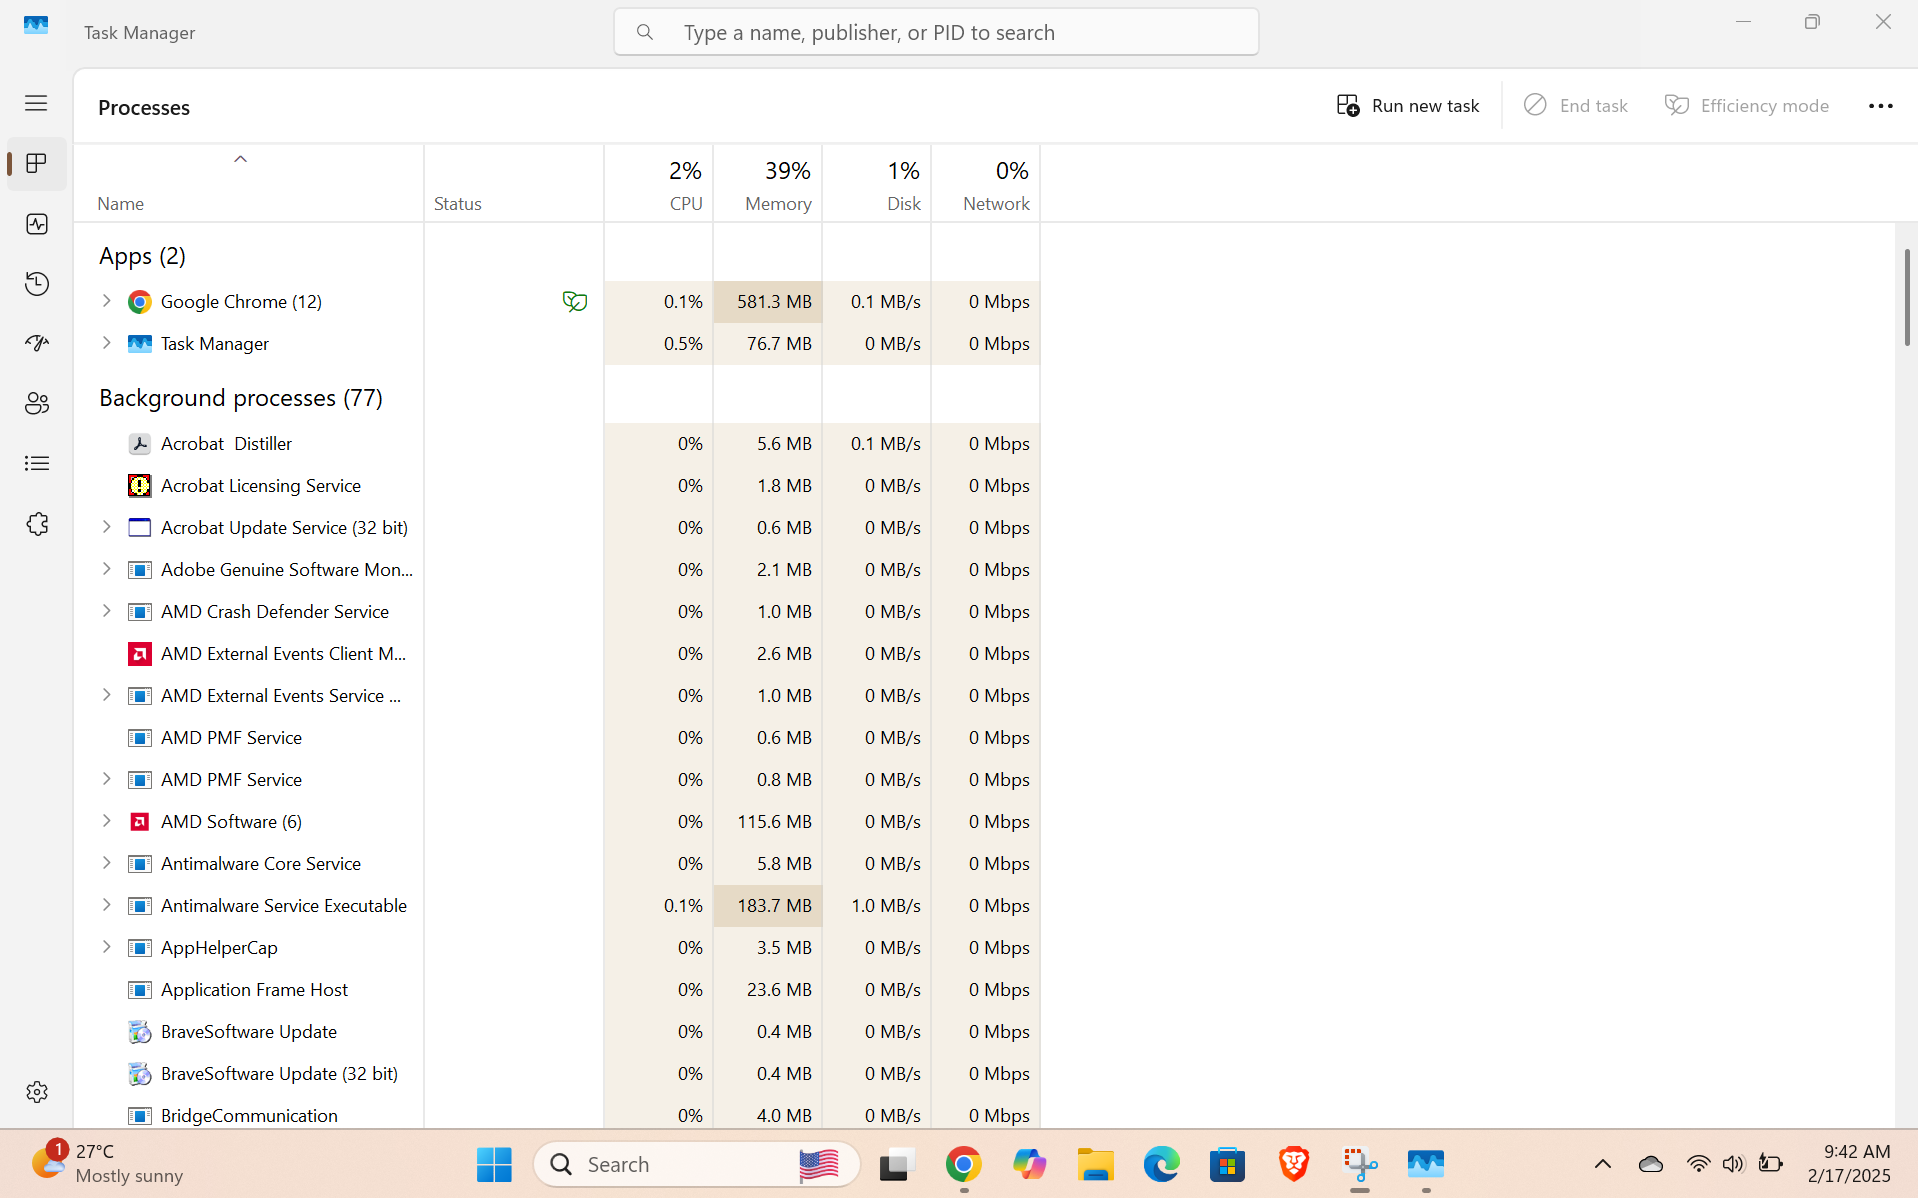The image size is (1918, 1198).
Task: Launch Brave browser from the taskbar
Action: click(1293, 1164)
